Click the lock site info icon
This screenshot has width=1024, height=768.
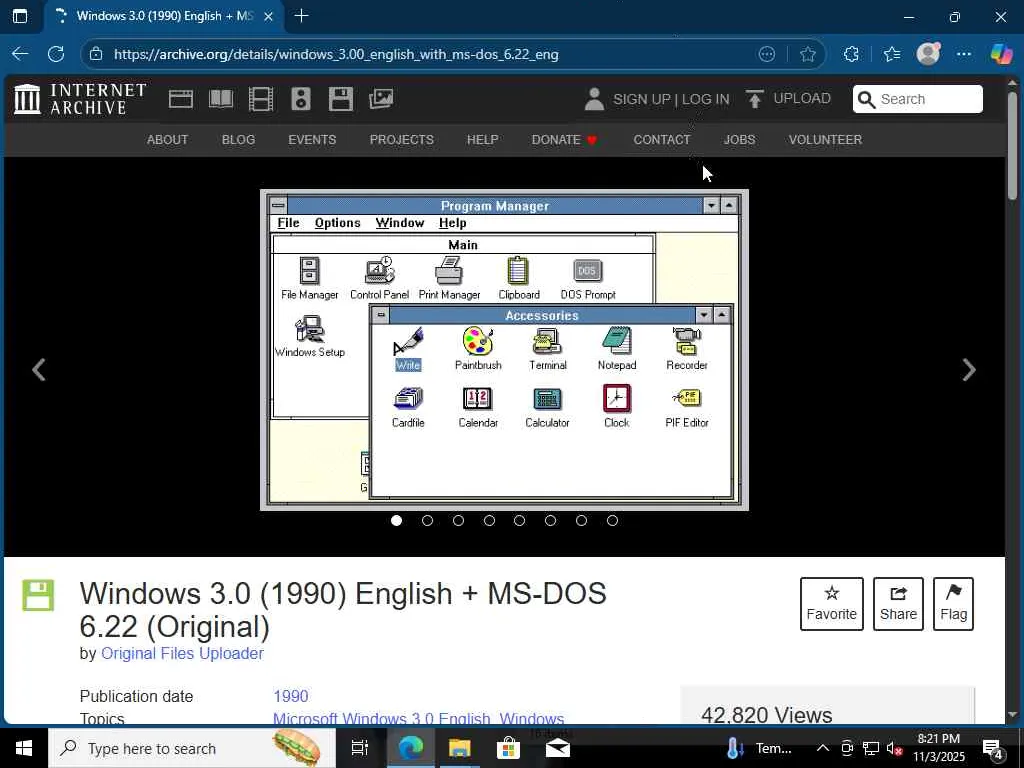click(96, 54)
